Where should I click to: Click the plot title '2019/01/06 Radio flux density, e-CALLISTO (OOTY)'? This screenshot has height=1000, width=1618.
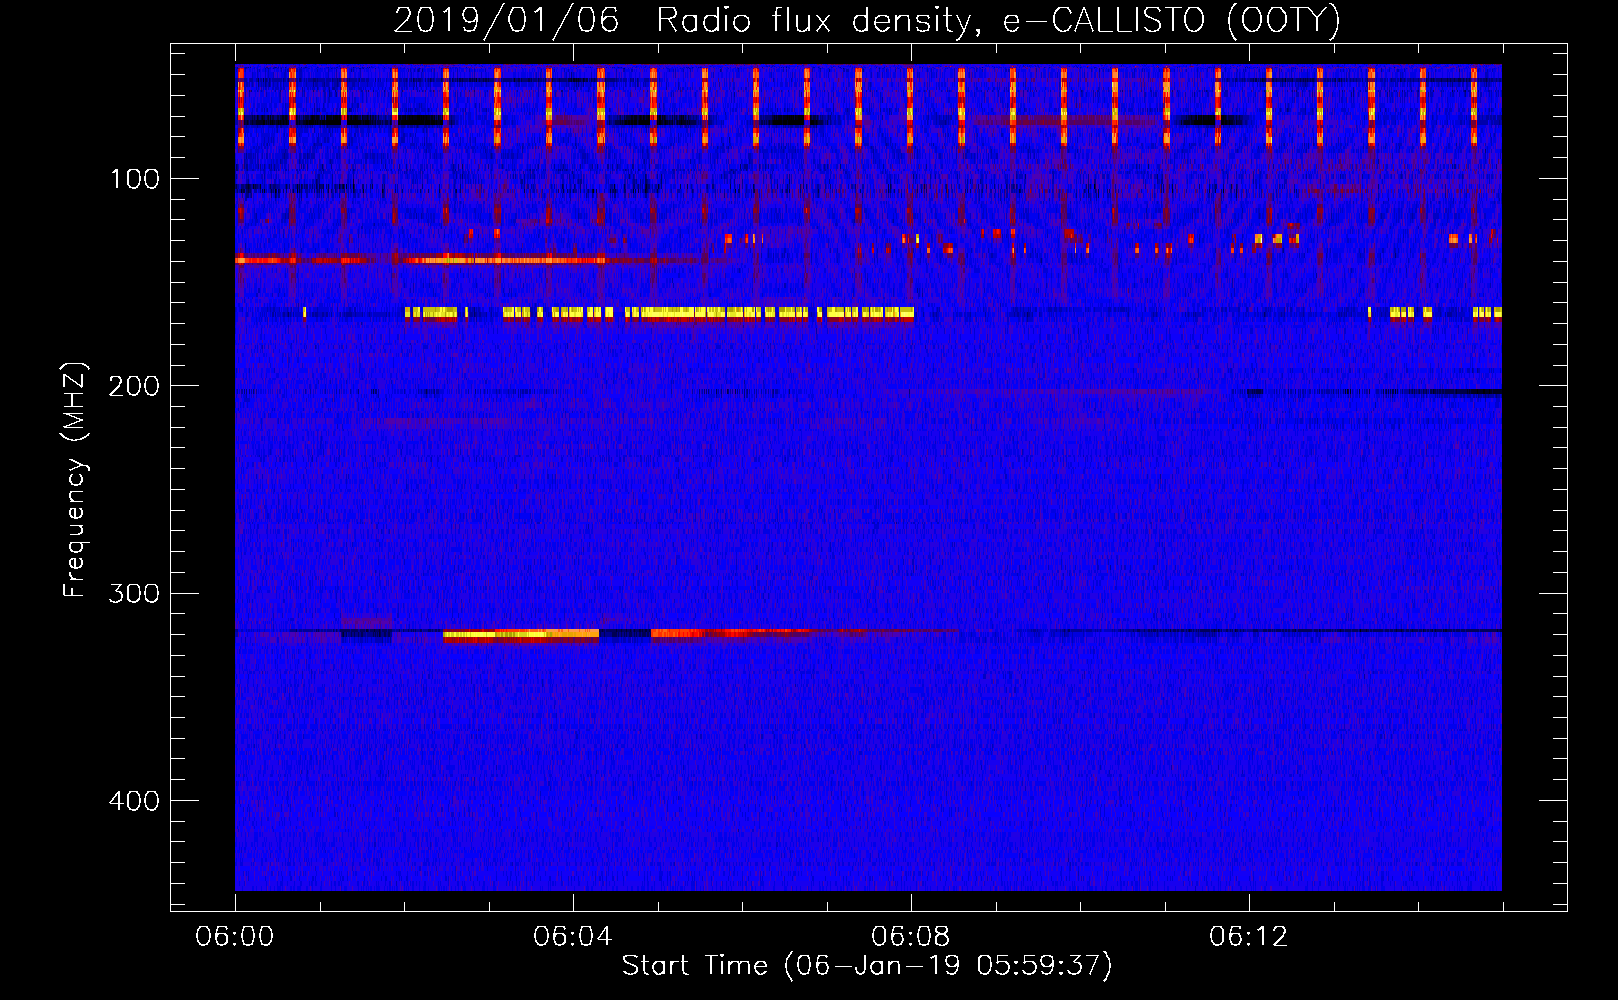(x=867, y=20)
